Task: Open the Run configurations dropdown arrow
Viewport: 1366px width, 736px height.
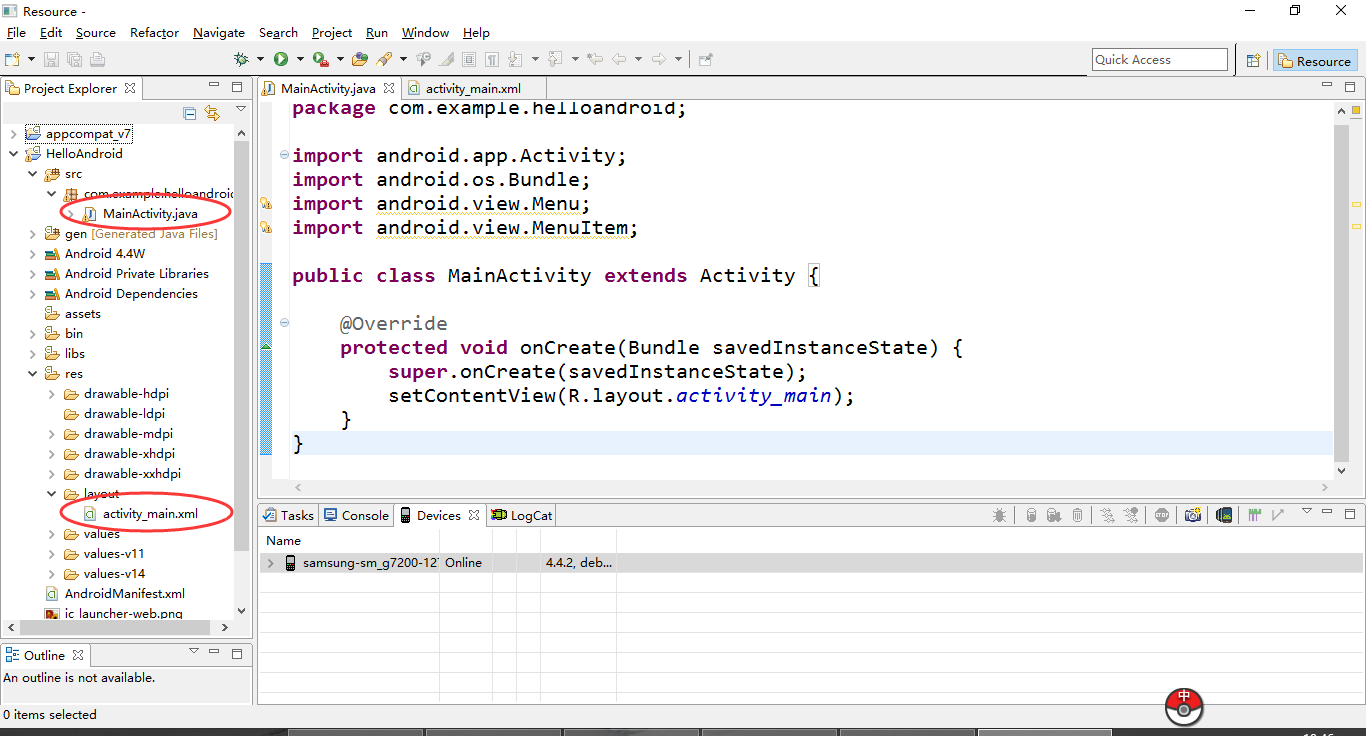Action: click(x=300, y=60)
